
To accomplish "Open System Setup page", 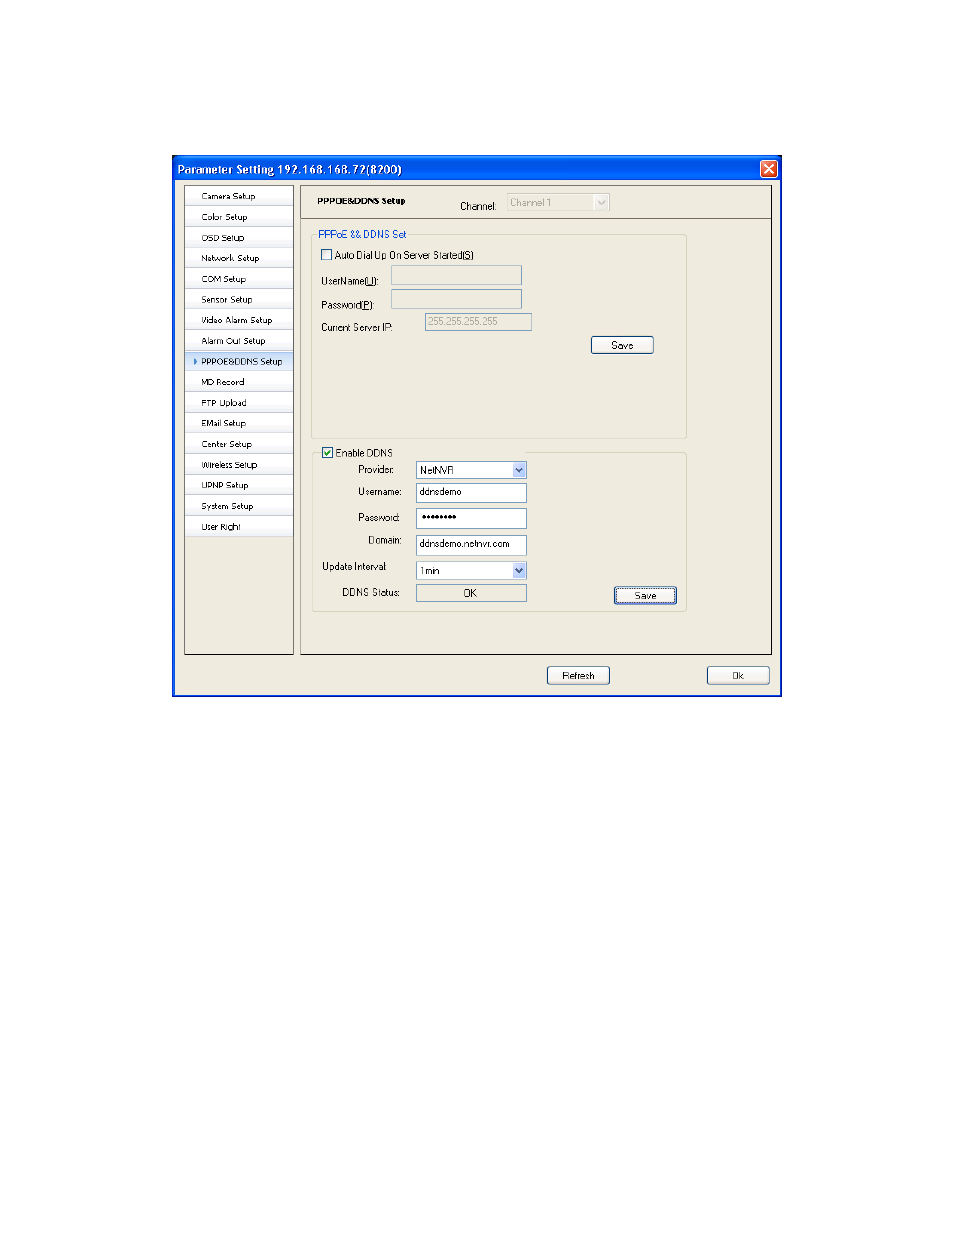I will click(239, 506).
